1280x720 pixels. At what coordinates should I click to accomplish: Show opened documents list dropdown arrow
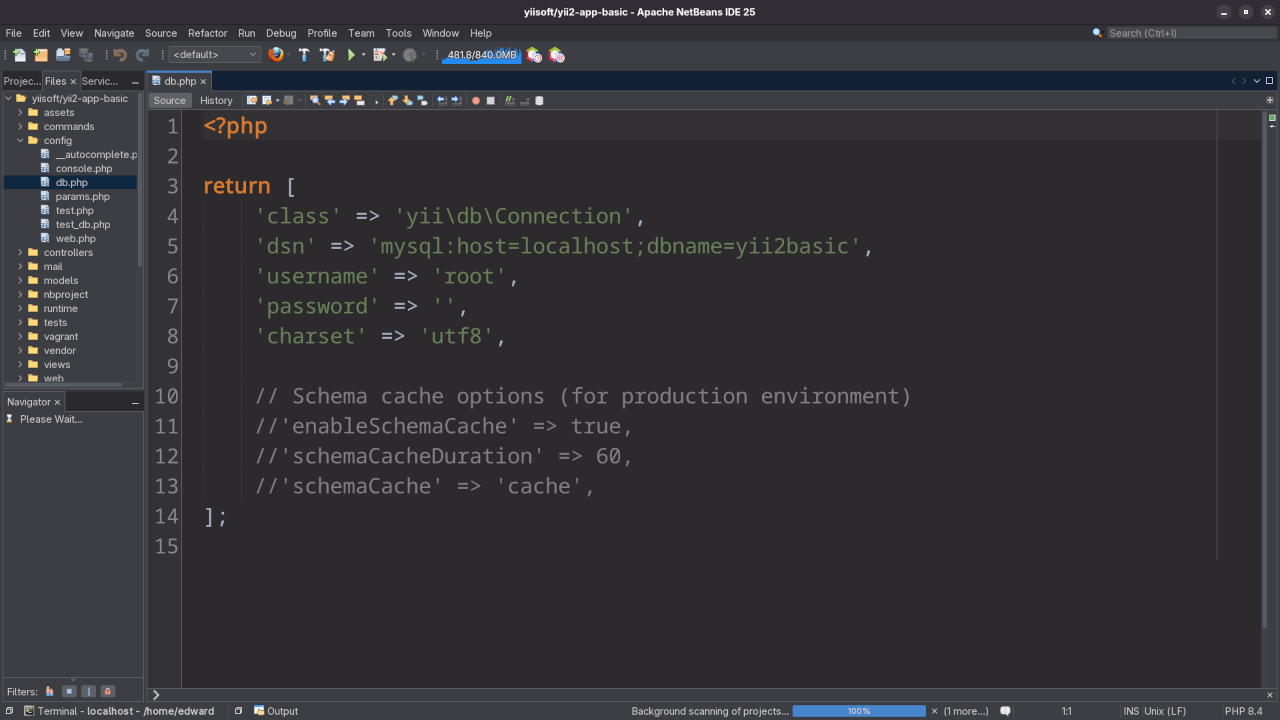(x=1257, y=81)
